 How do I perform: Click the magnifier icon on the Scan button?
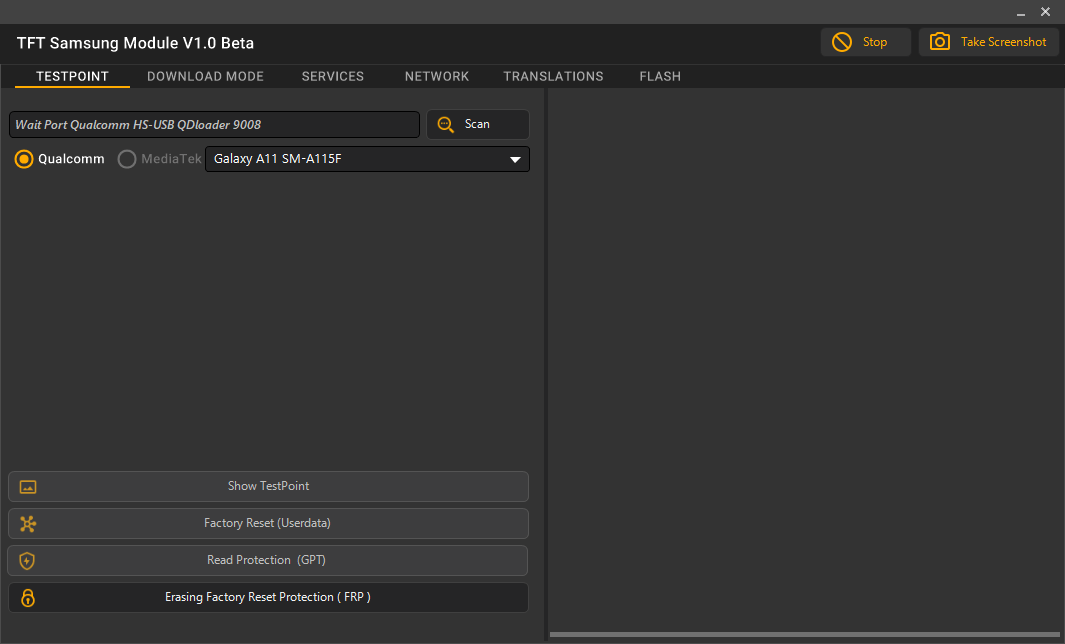point(445,124)
